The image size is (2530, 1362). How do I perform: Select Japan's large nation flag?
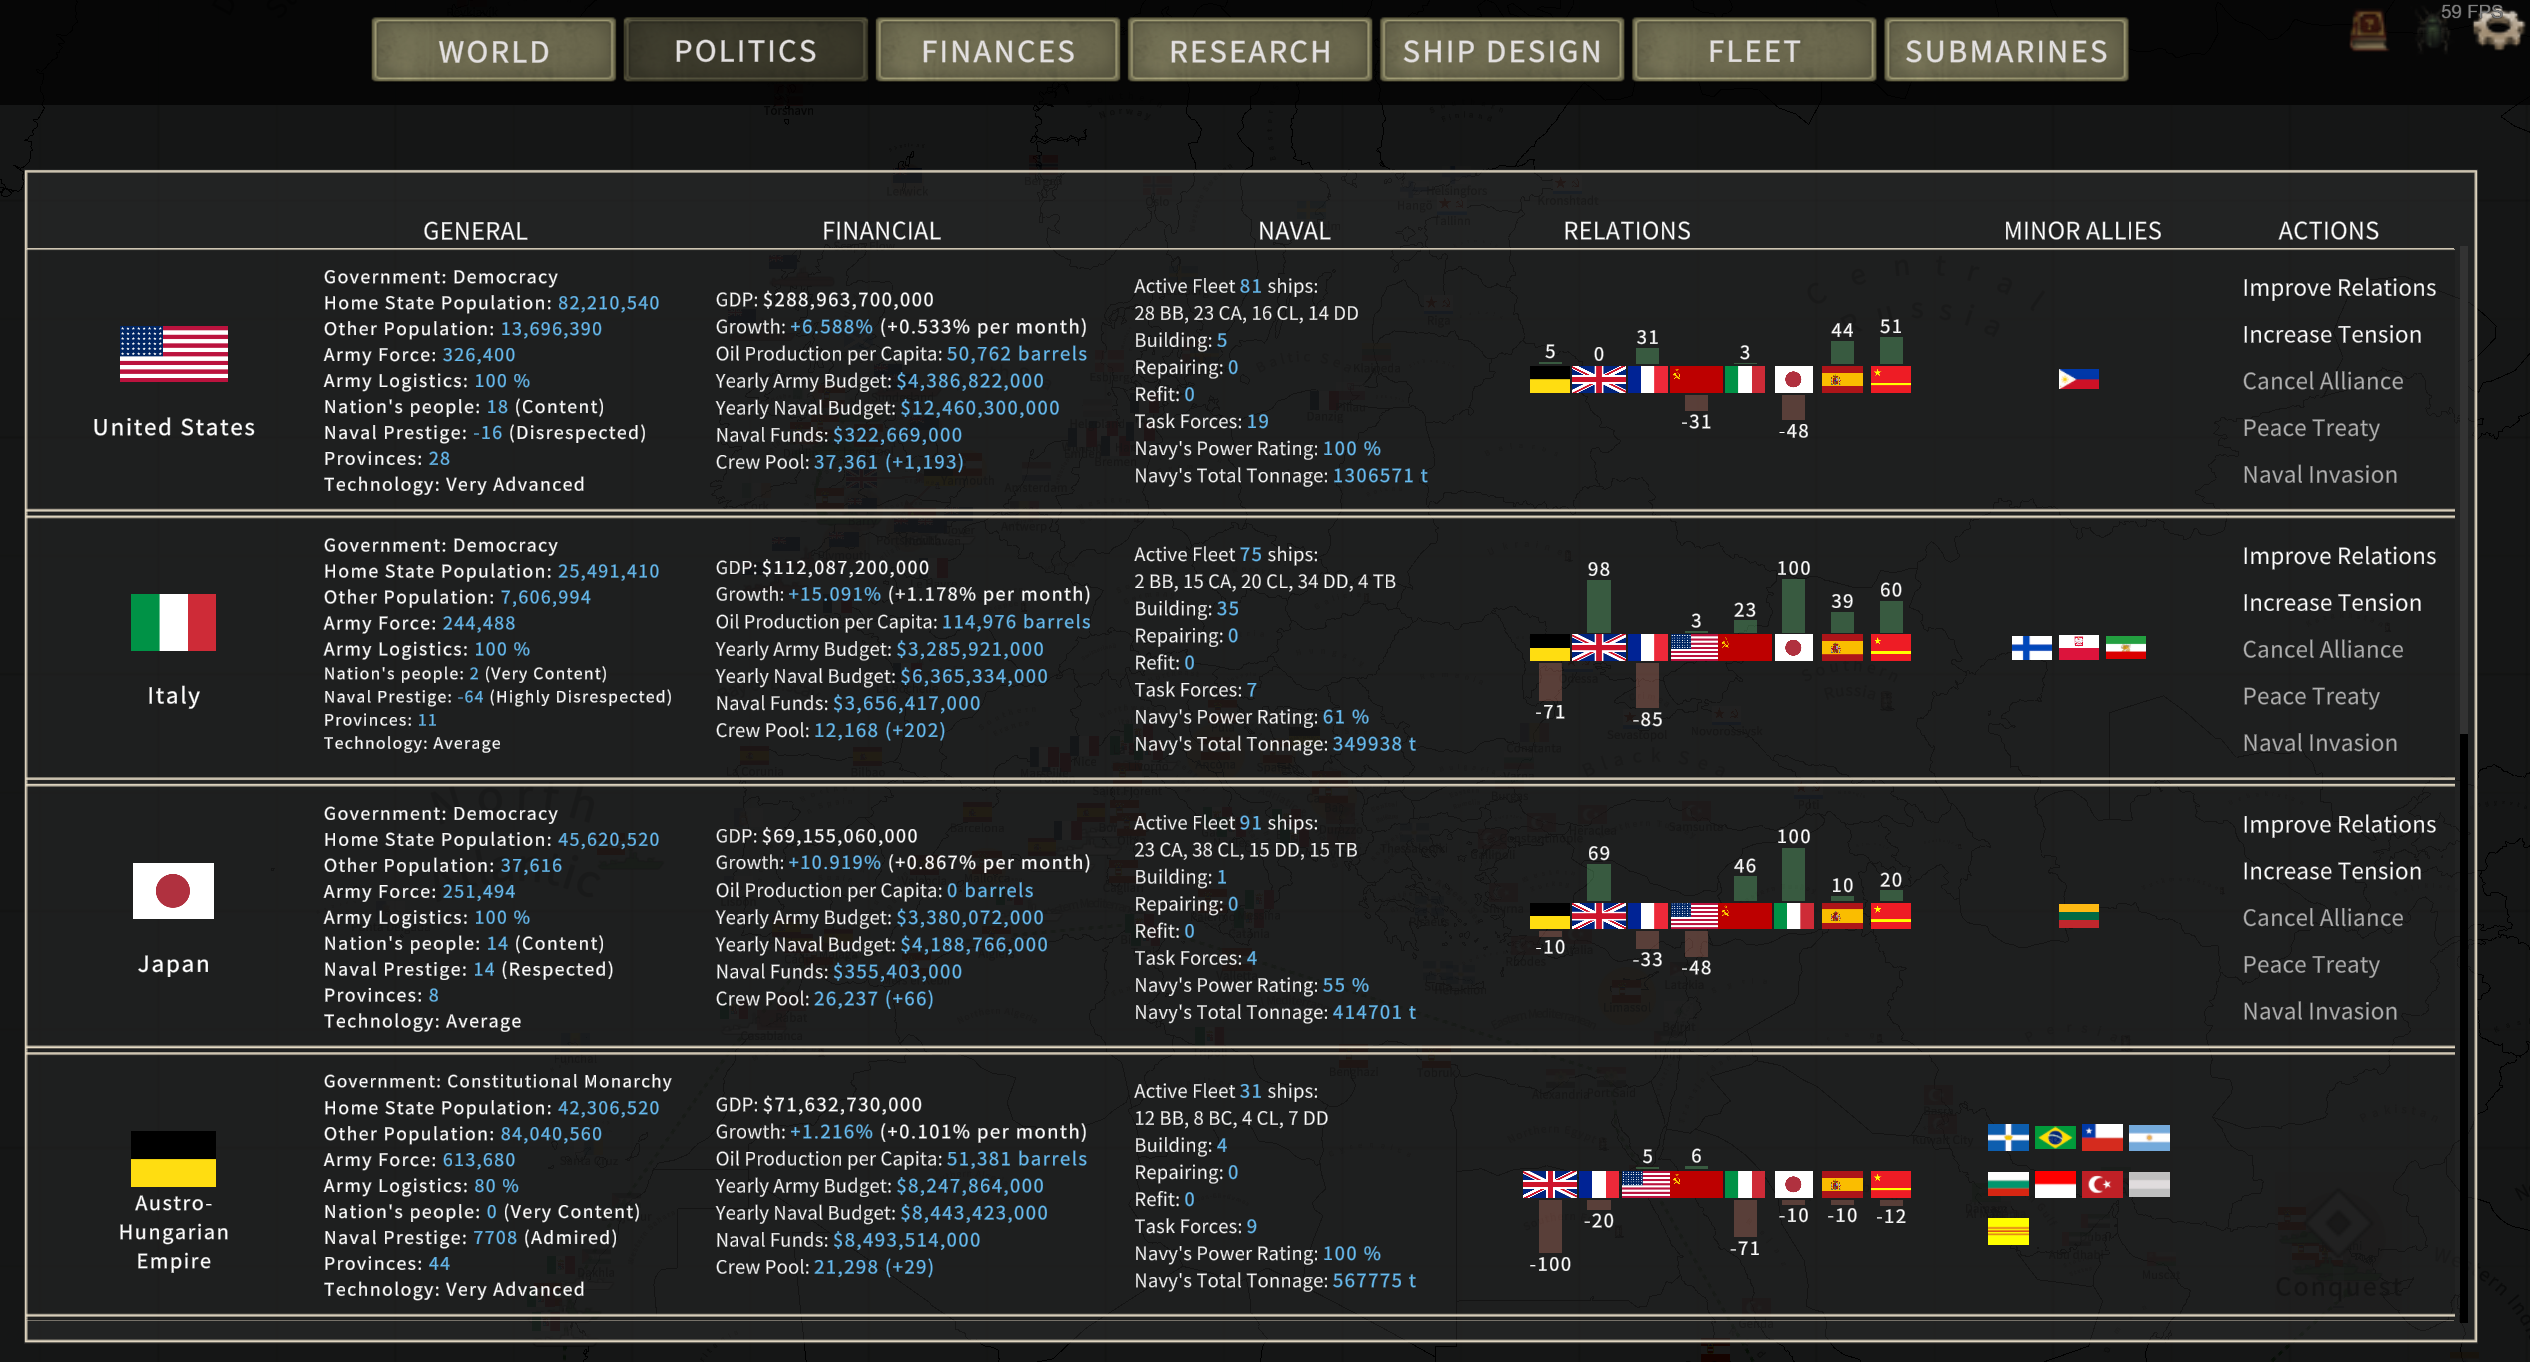pyautogui.click(x=173, y=890)
